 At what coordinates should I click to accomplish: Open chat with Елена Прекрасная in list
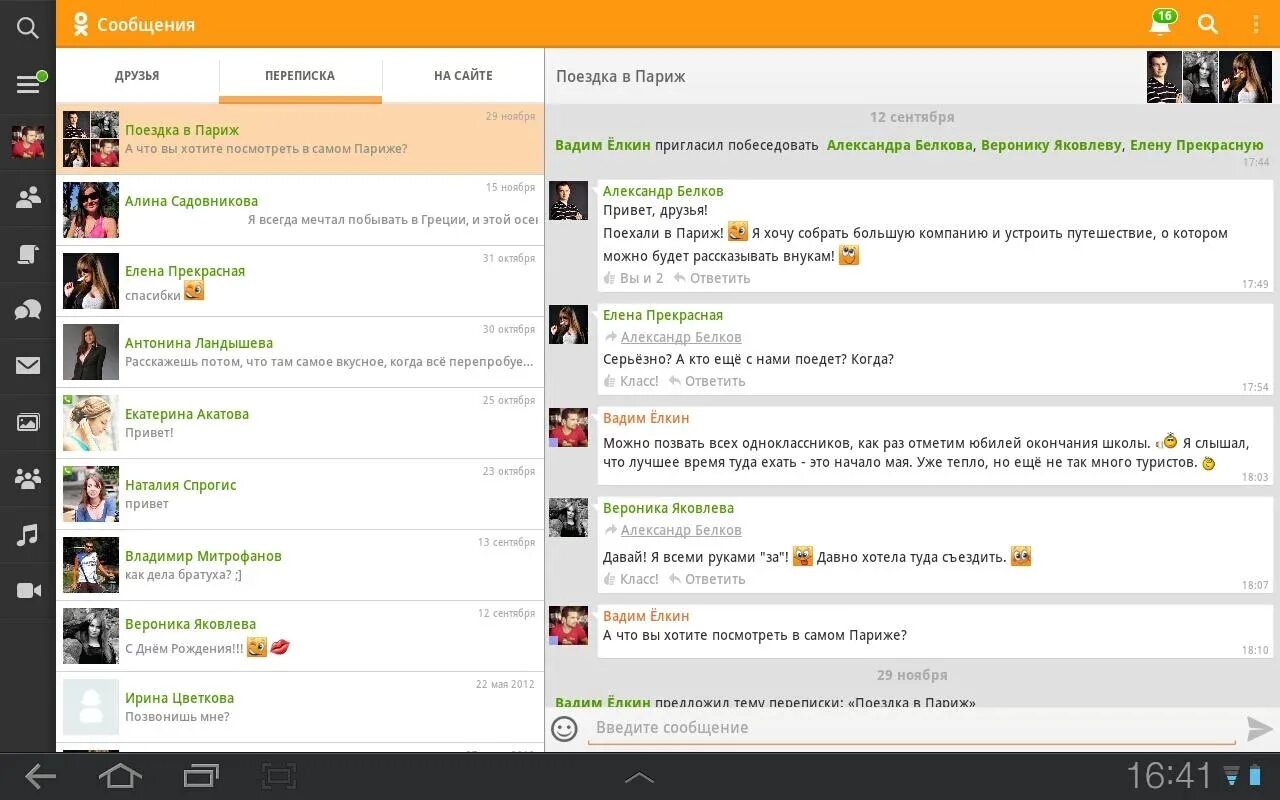pyautogui.click(x=300, y=281)
